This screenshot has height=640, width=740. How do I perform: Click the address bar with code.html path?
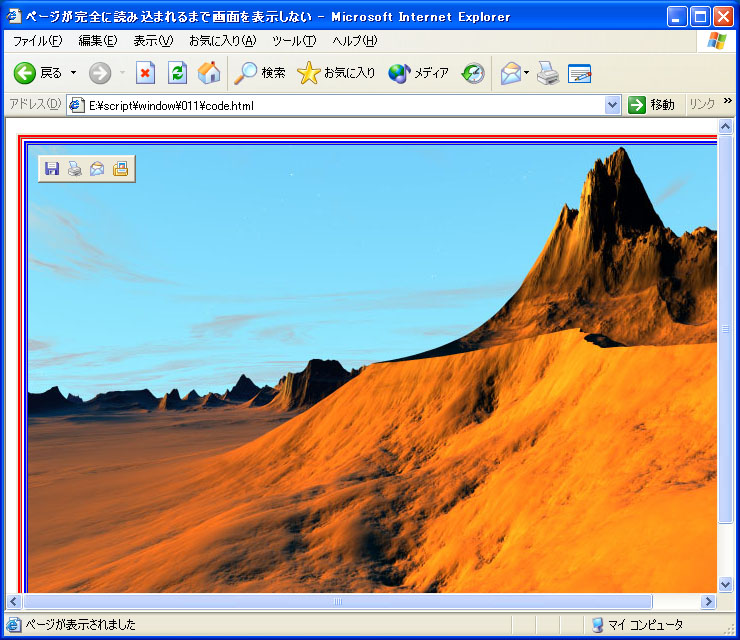[345, 105]
